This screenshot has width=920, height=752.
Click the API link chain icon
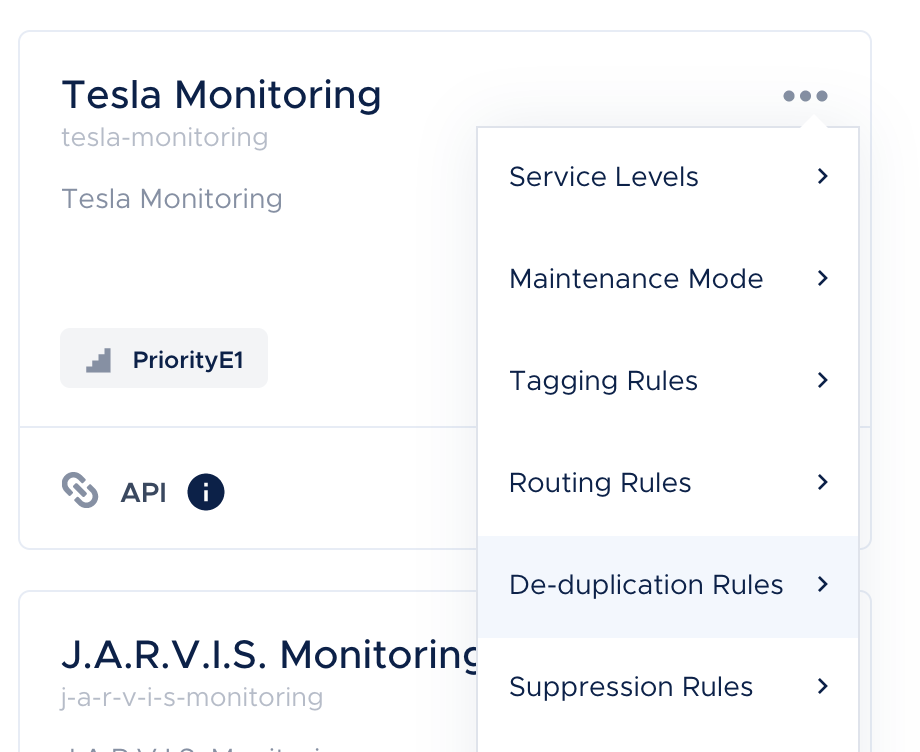pos(80,490)
